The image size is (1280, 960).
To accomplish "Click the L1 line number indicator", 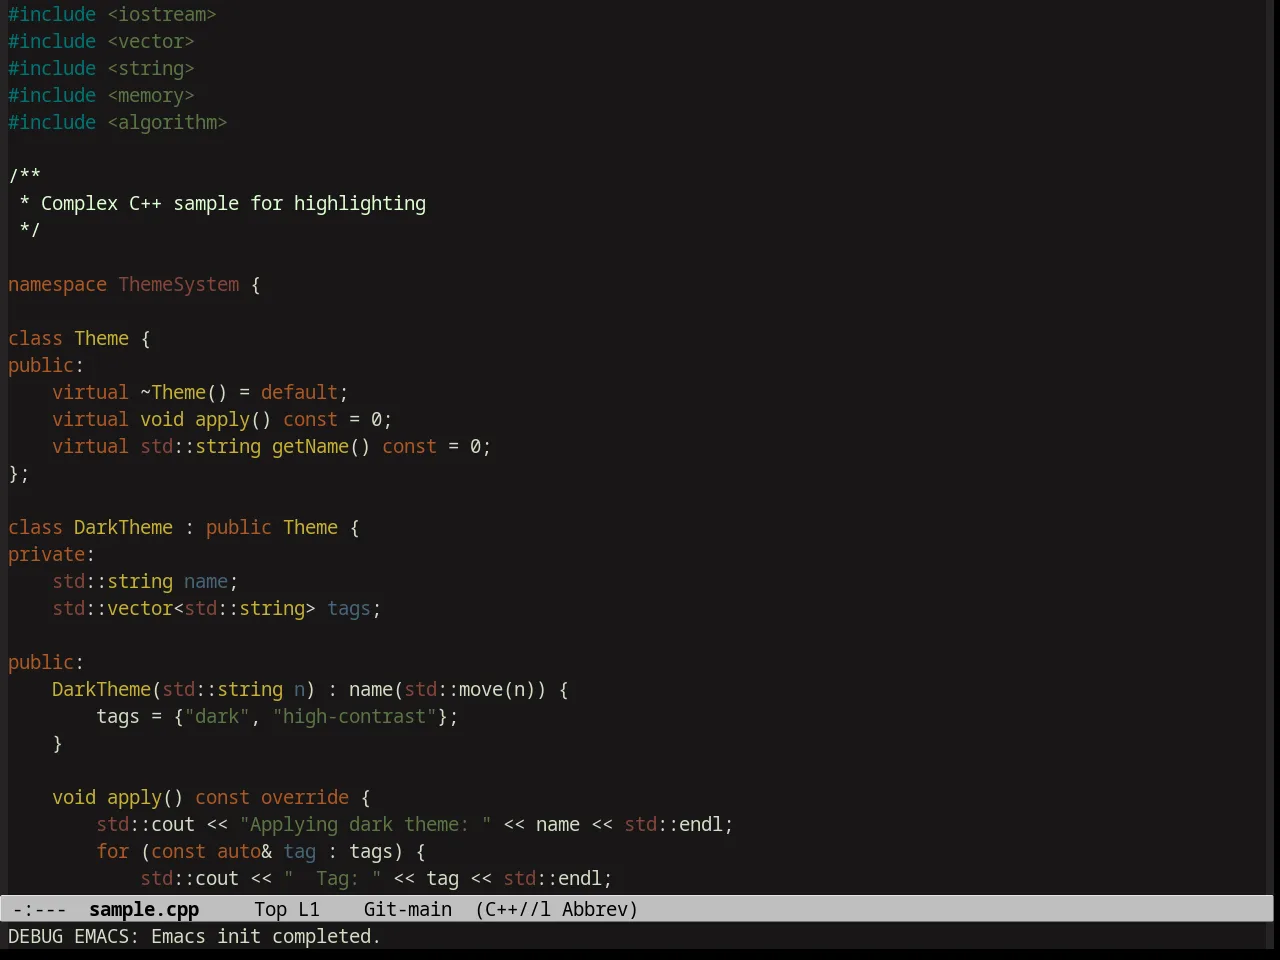I will [309, 909].
